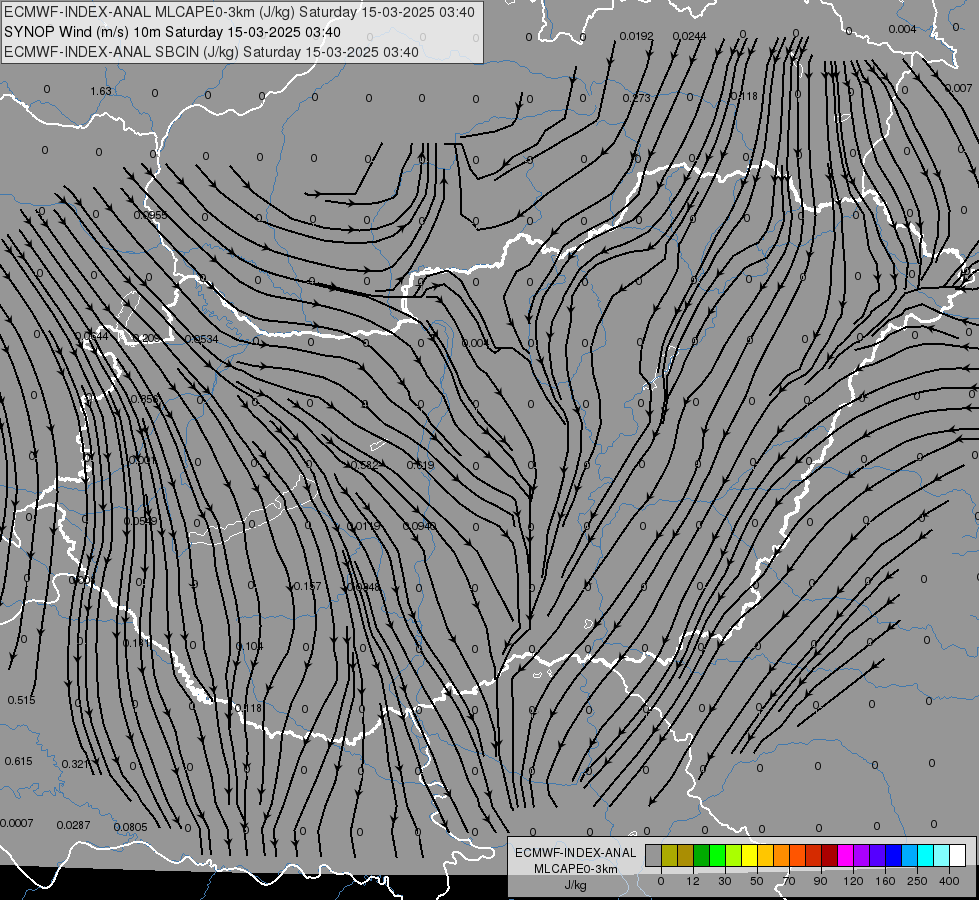
Task: Click the map value '0.515'
Action: tap(21, 700)
